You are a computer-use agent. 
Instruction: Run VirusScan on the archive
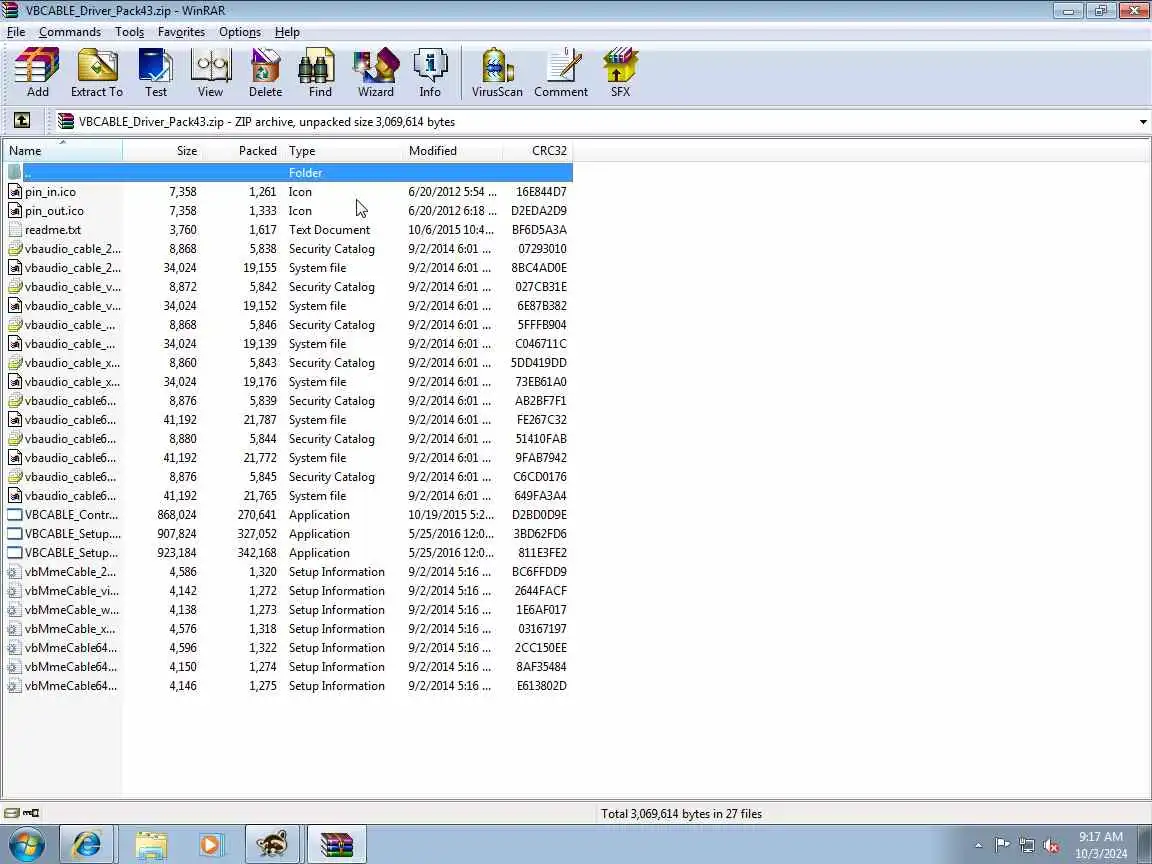497,72
